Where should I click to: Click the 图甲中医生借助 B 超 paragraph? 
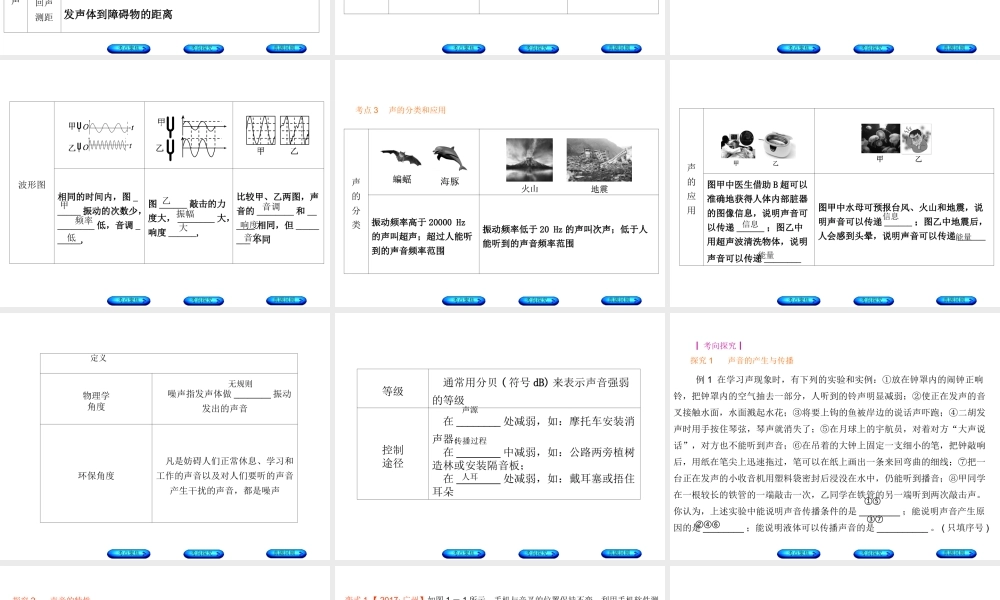pyautogui.click(x=757, y=221)
